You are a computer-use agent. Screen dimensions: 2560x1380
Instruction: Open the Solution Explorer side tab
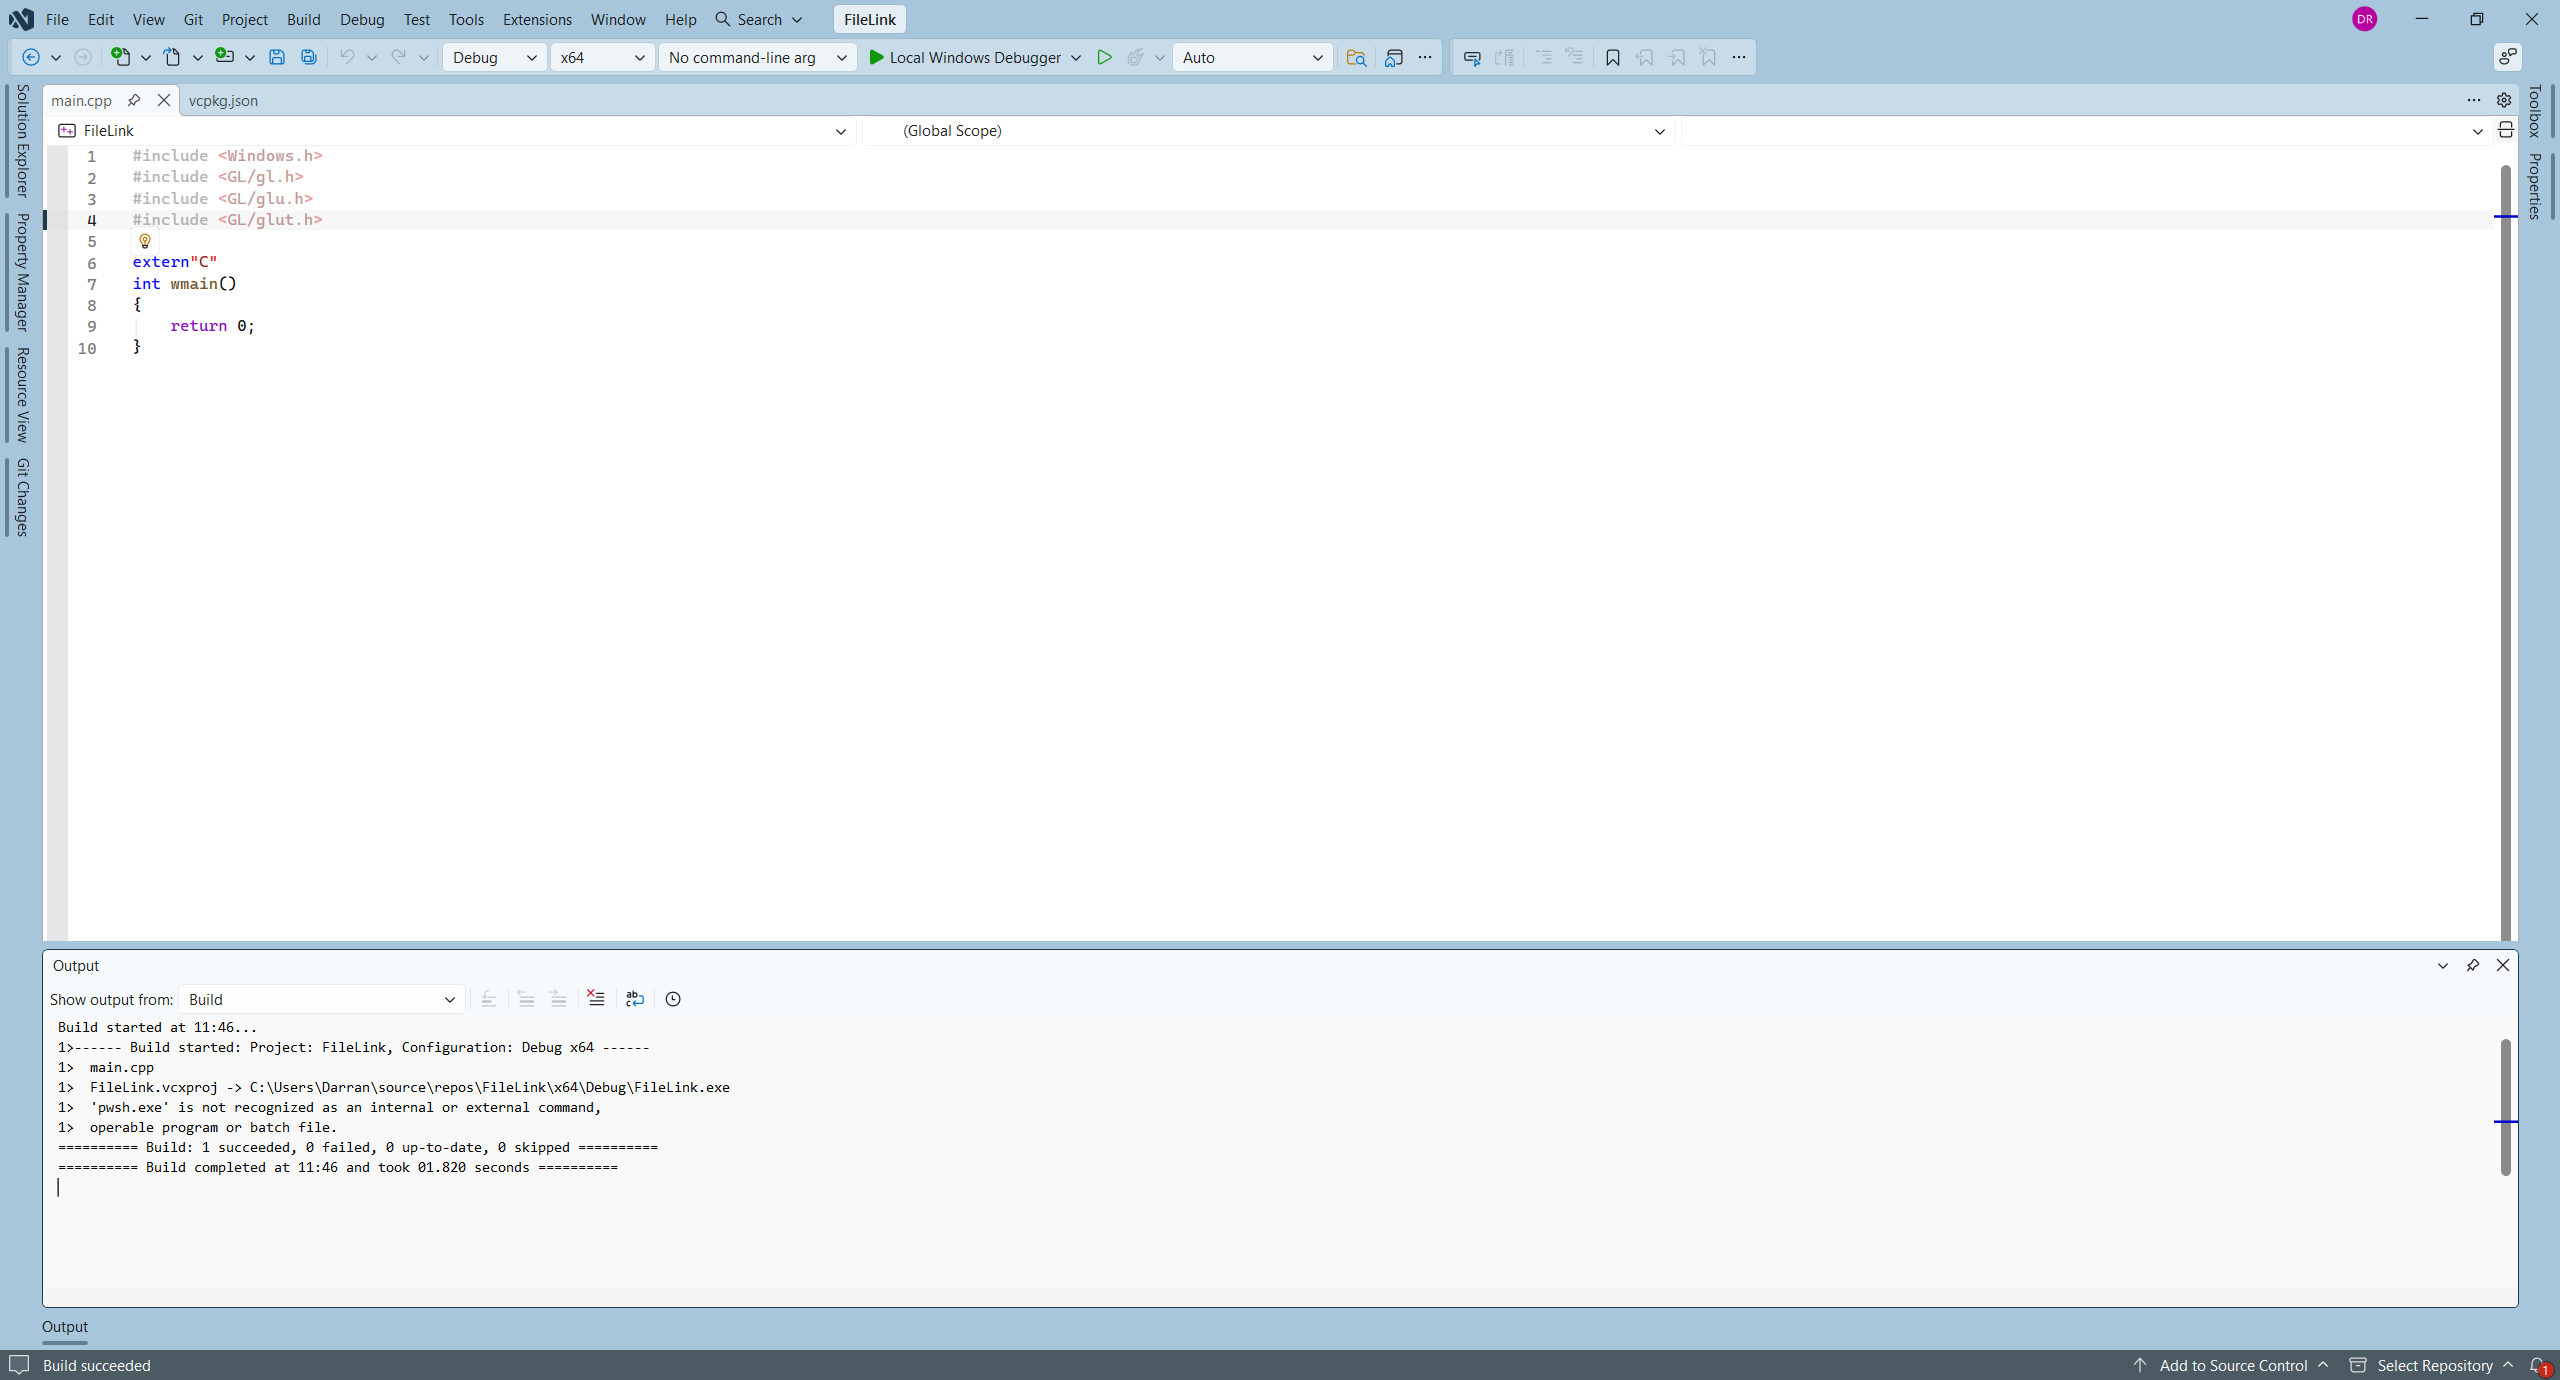22,141
